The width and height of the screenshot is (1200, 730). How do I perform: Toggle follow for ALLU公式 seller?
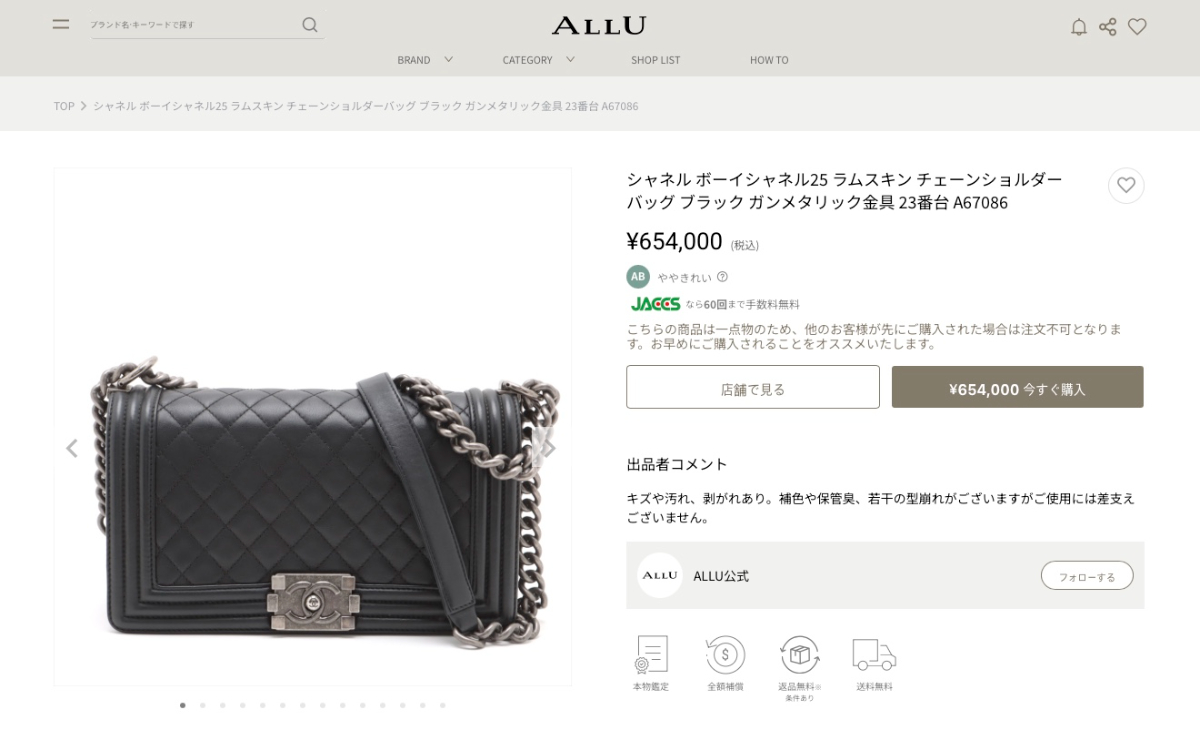point(1087,576)
